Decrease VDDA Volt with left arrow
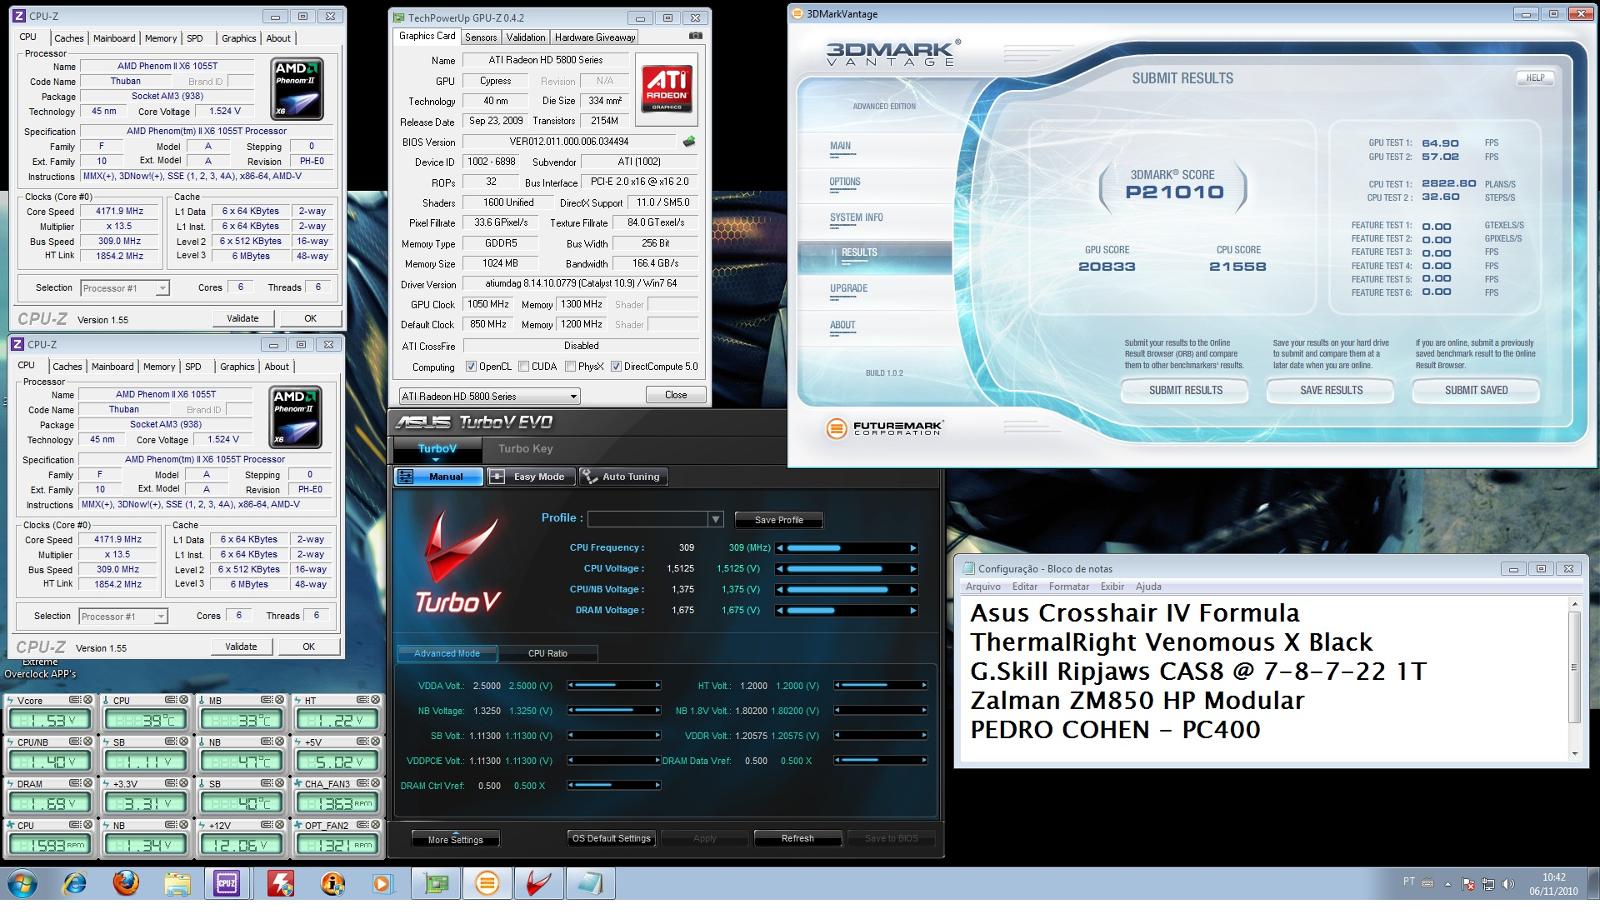1600x924 pixels. [x=571, y=686]
